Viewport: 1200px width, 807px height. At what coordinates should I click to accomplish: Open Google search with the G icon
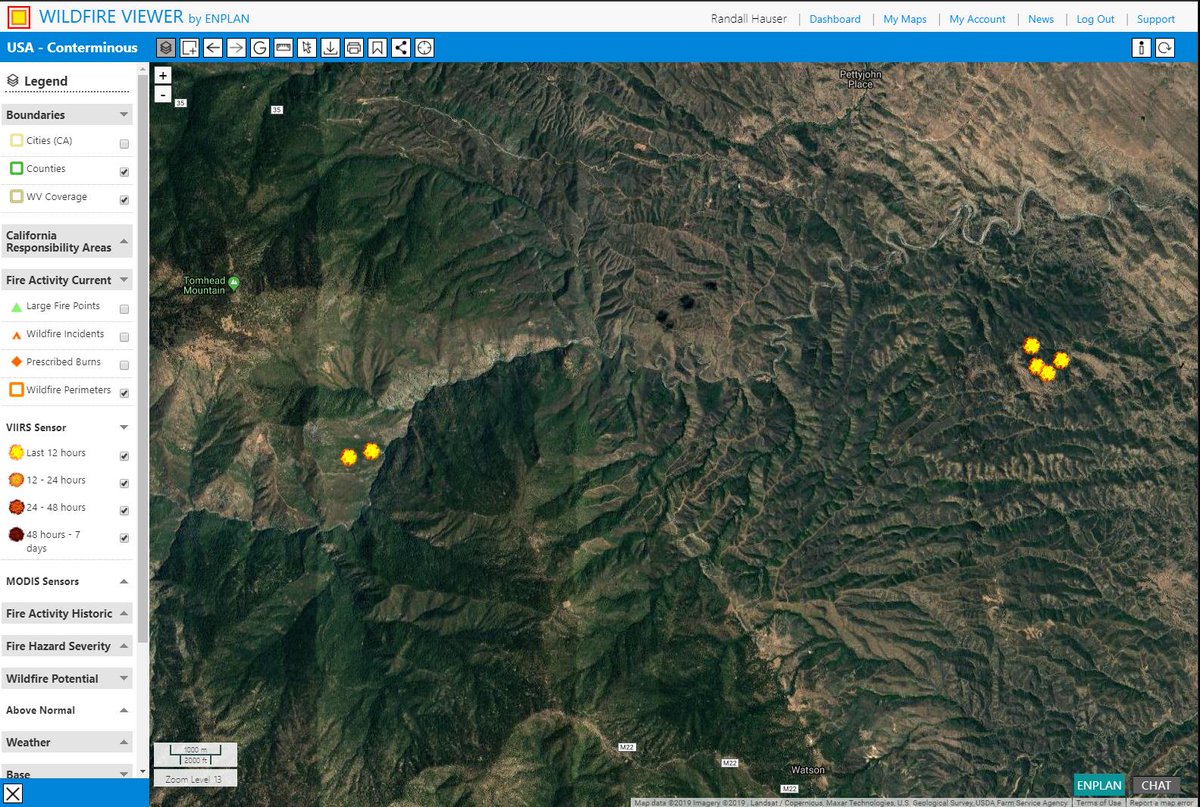click(260, 47)
